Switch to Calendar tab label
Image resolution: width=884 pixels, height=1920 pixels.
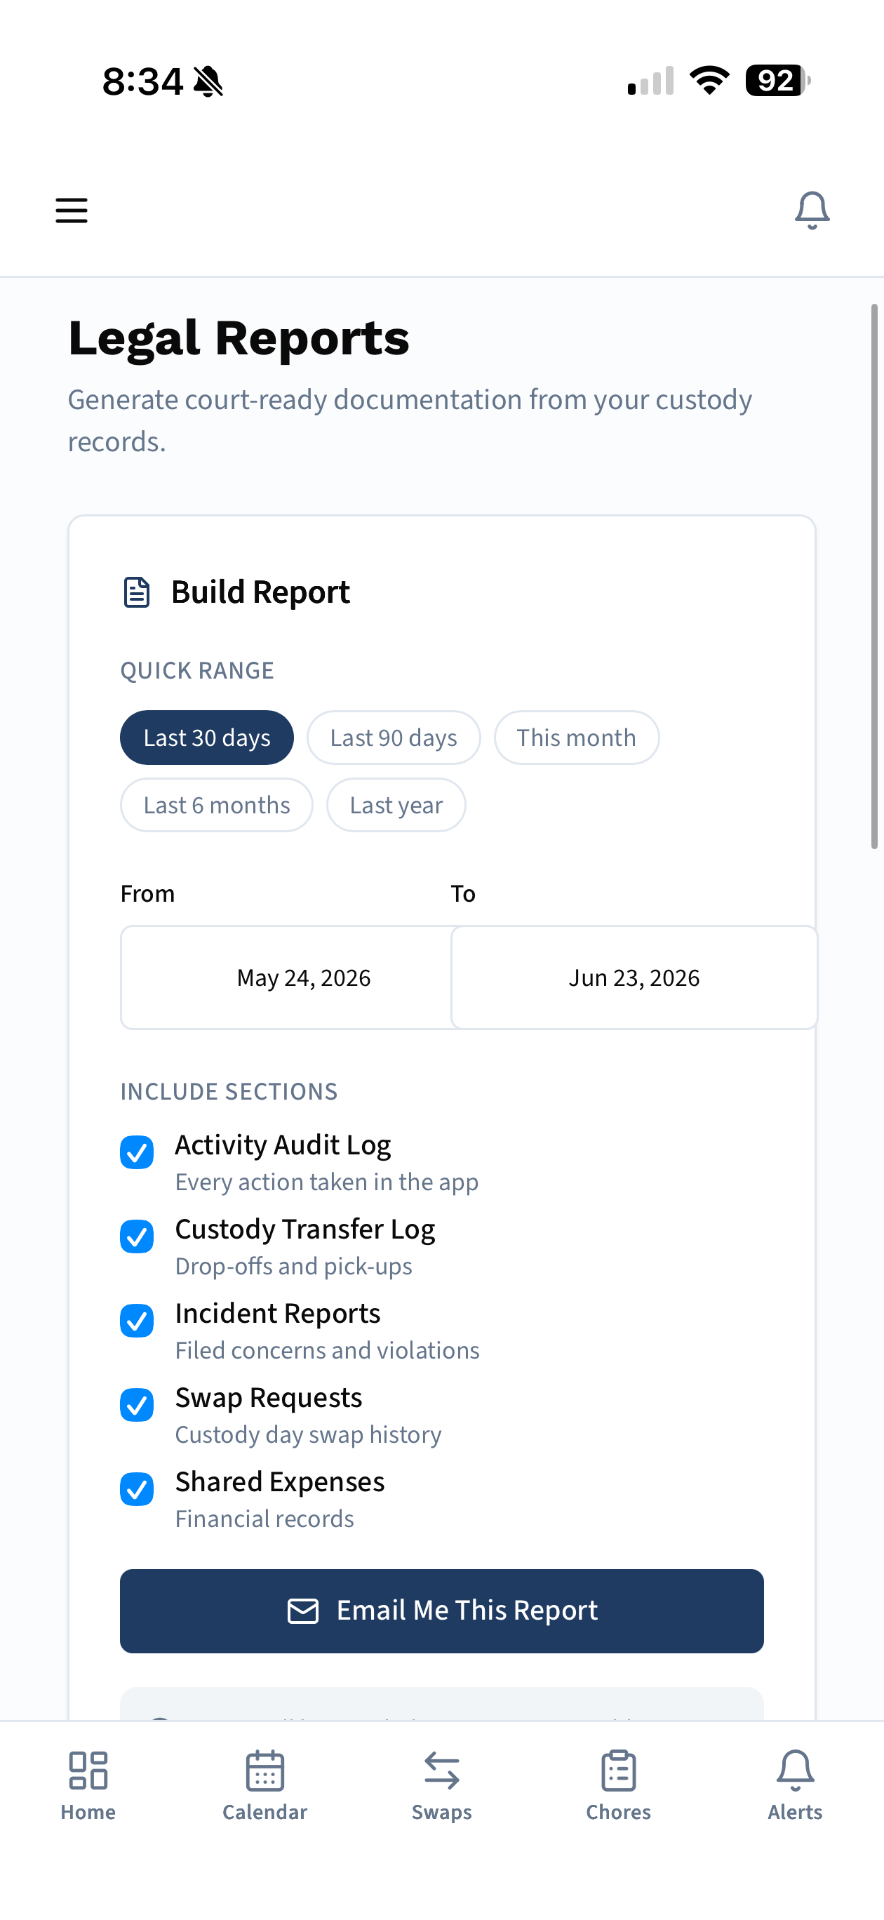coord(265,1812)
